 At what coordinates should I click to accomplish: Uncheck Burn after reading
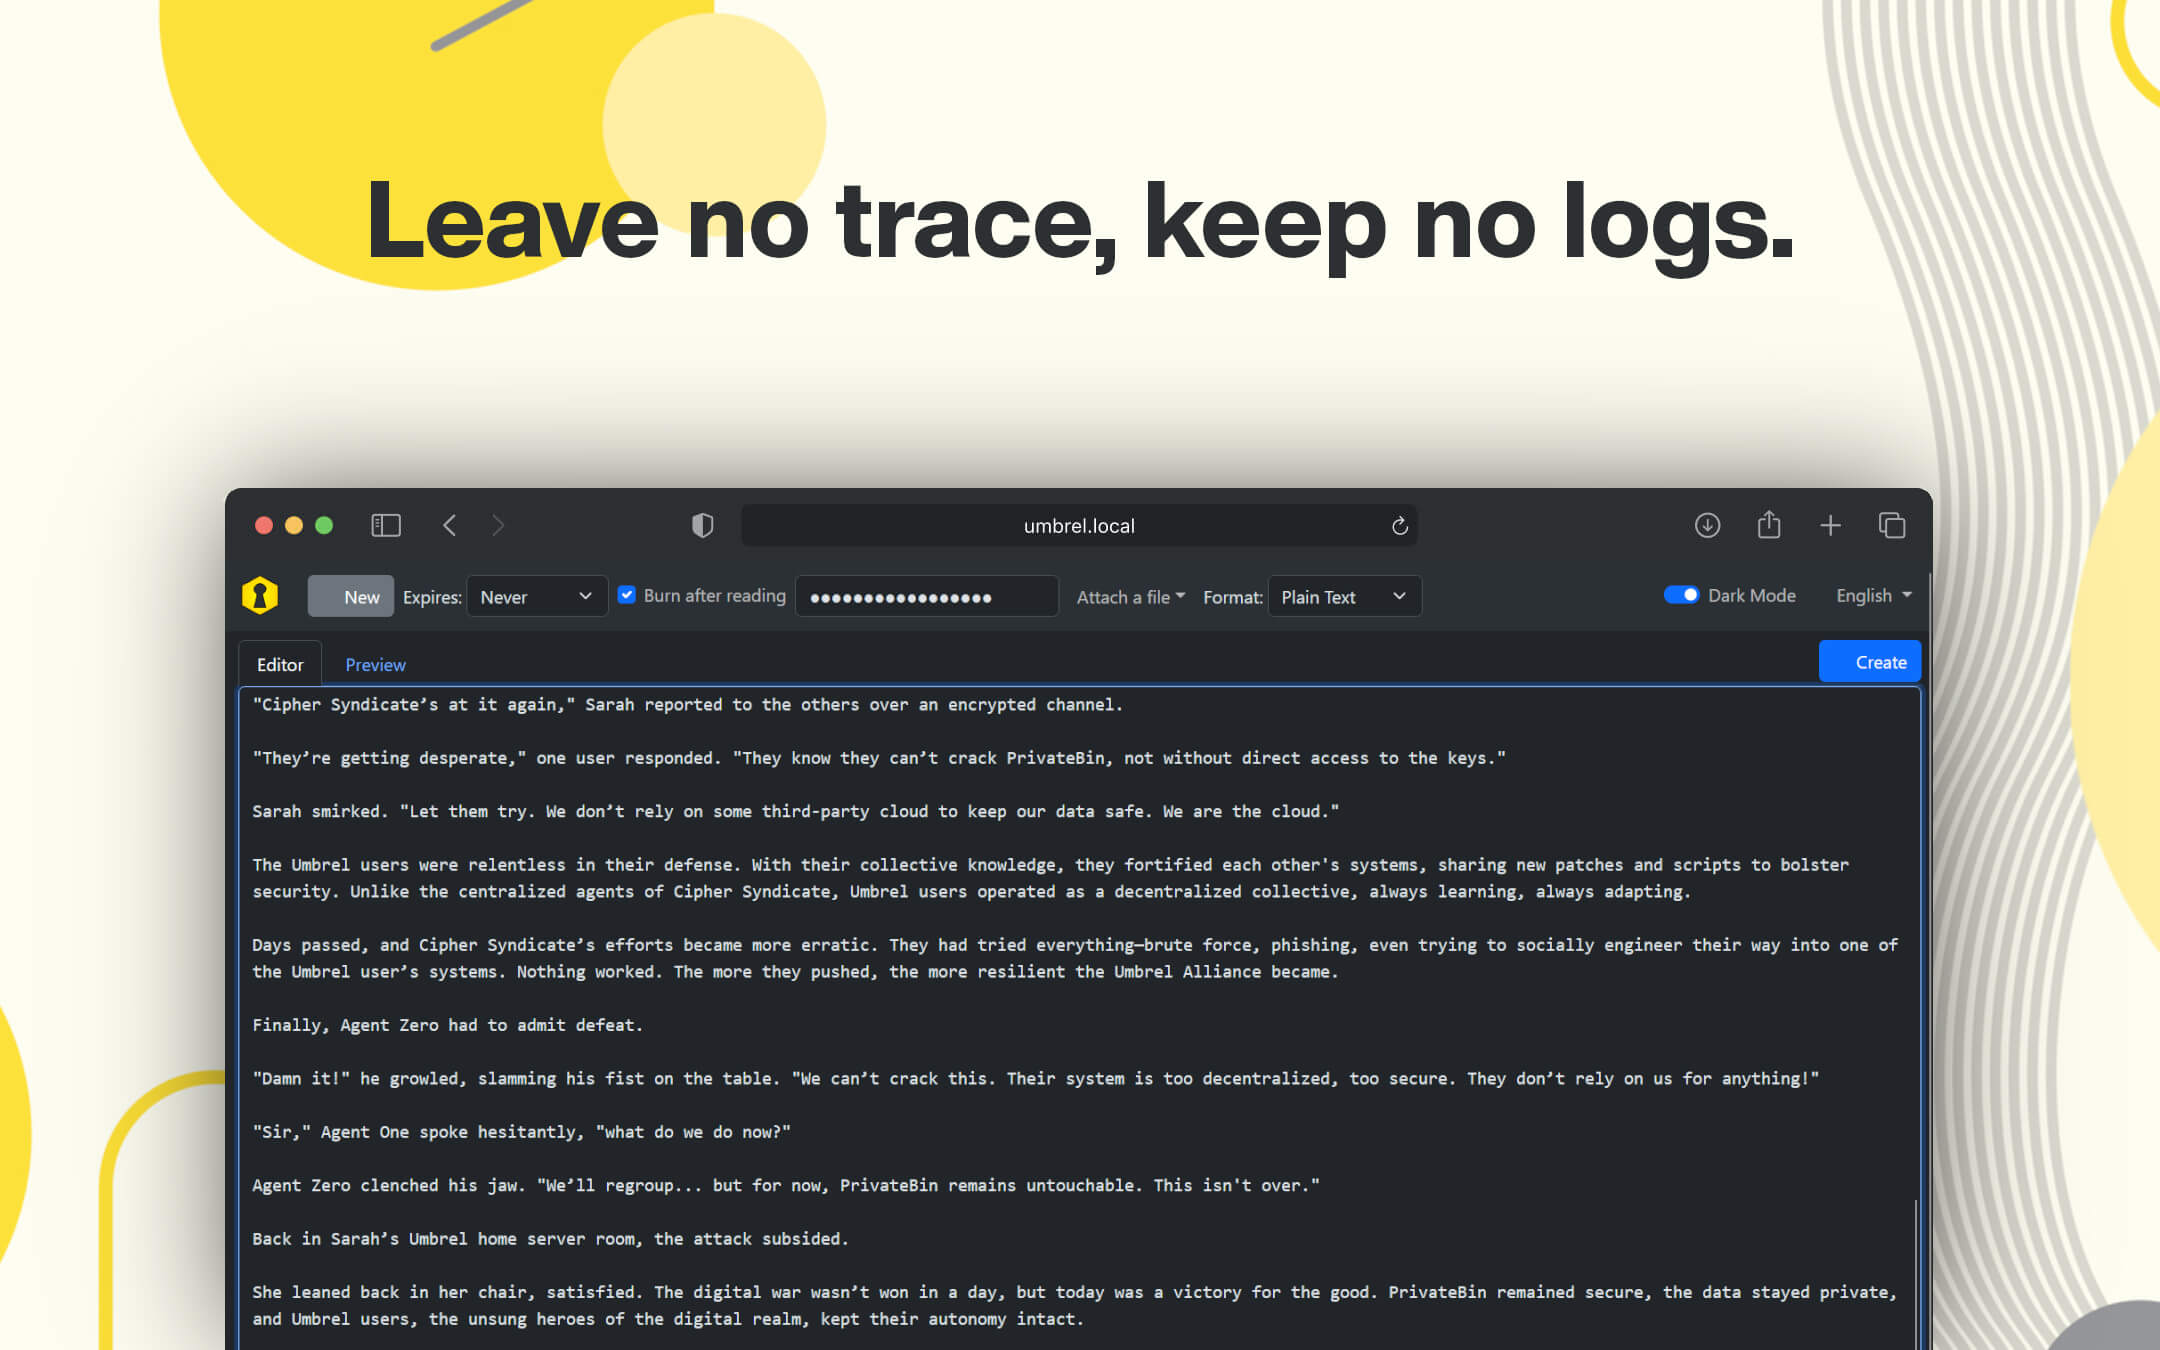tap(627, 595)
